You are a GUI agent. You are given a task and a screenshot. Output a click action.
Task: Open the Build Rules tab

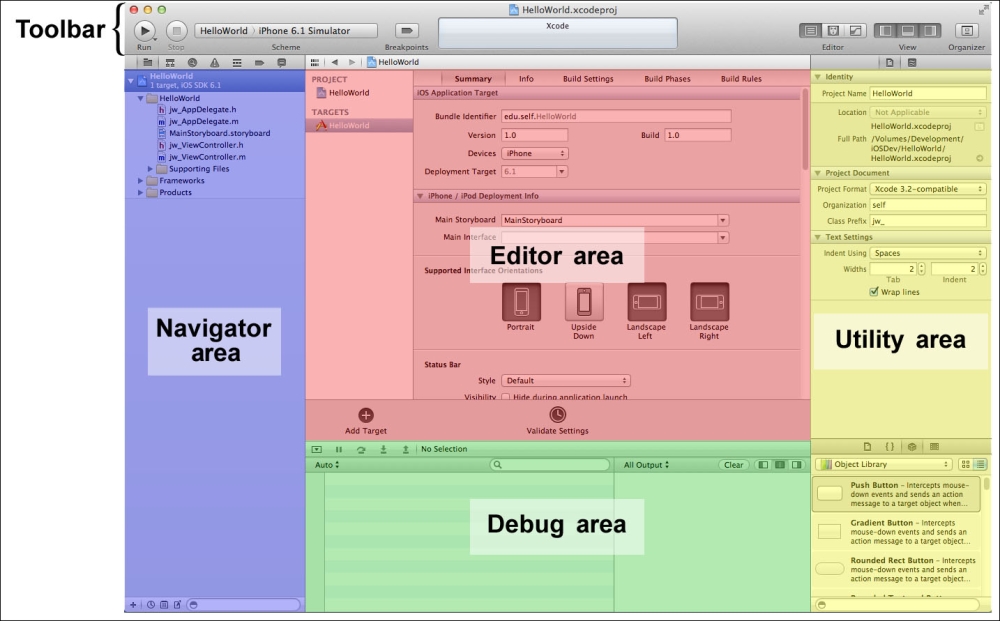point(741,79)
